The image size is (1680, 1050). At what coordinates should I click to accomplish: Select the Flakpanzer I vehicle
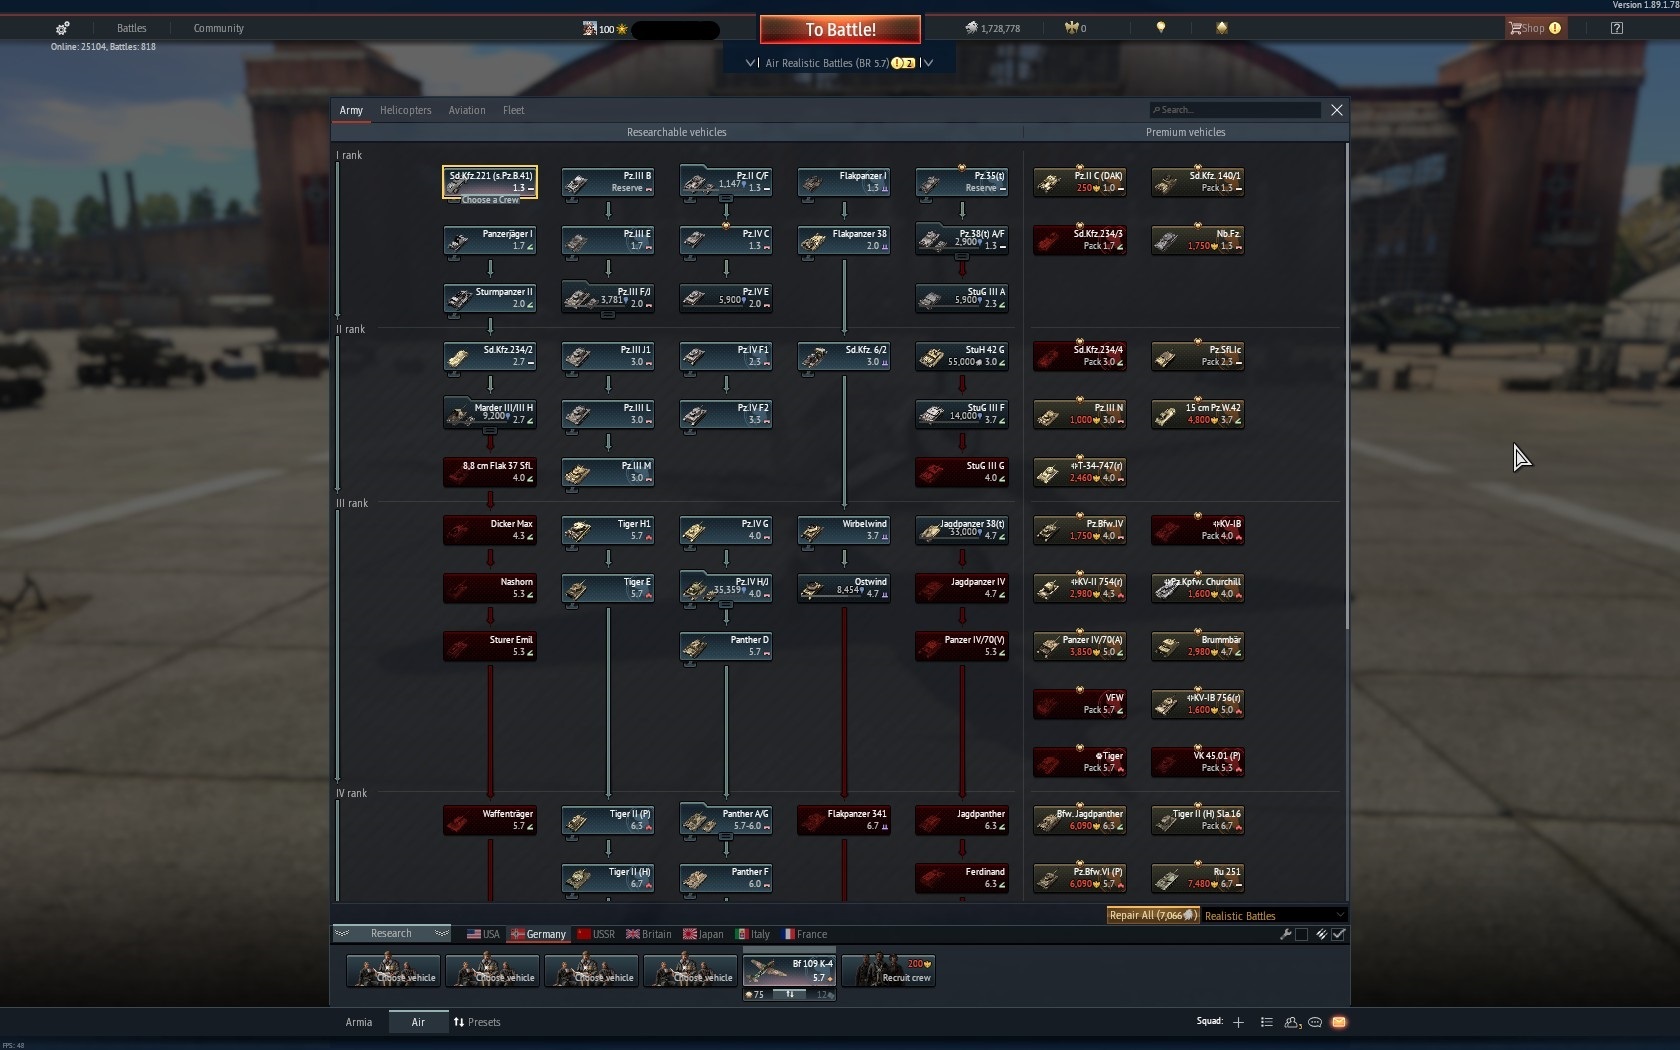click(844, 182)
